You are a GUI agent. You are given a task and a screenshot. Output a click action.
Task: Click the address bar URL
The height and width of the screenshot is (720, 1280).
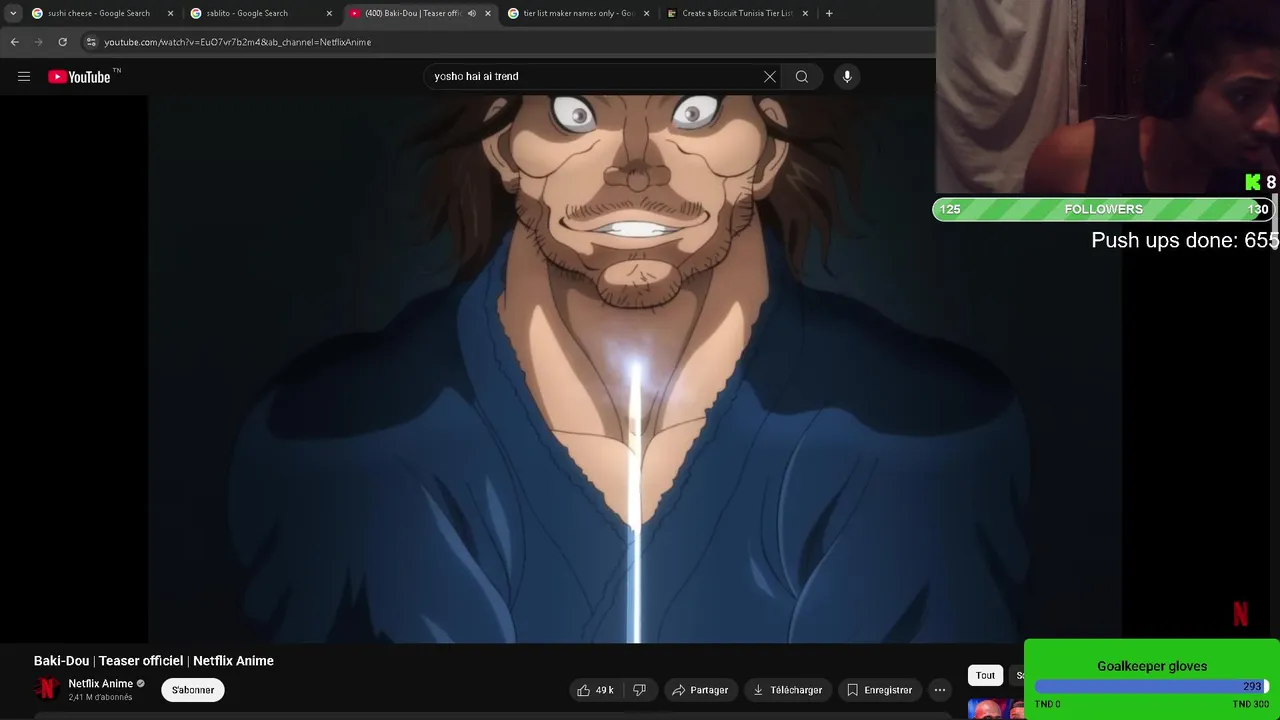point(238,42)
